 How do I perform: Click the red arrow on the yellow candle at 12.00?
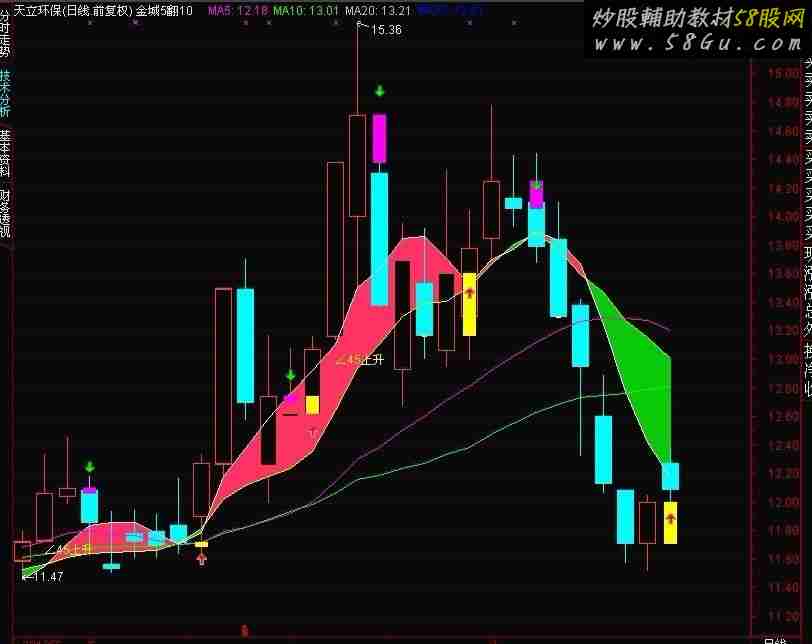670,518
